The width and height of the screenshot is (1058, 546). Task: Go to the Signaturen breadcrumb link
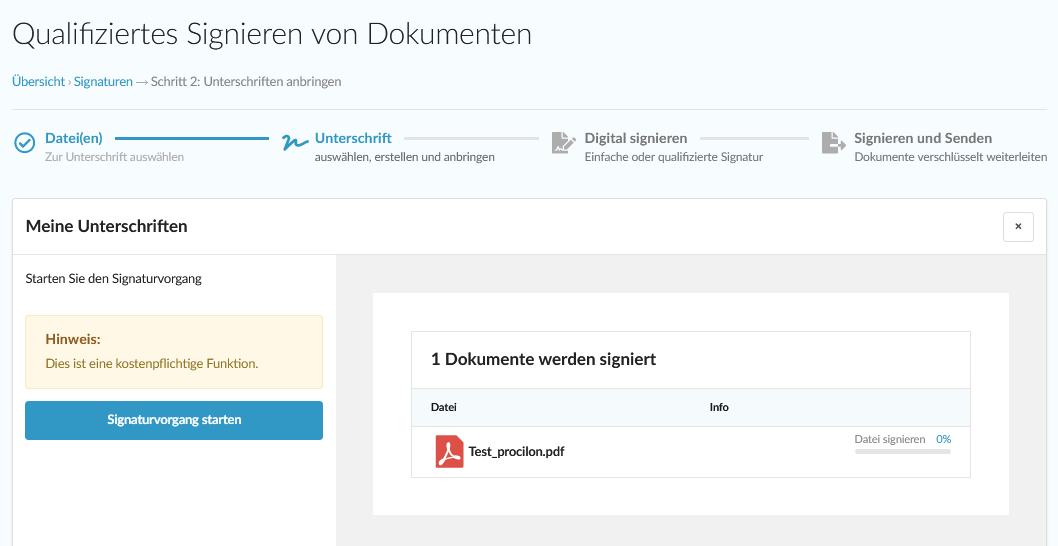[x=103, y=82]
